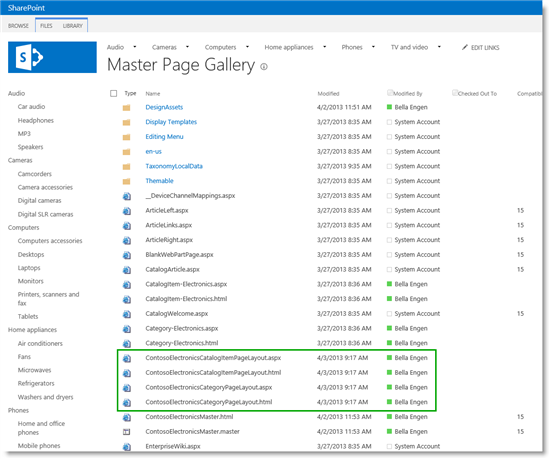Open the DesignAssets folder link
Viewport: 550px width, 459px height.
click(x=164, y=107)
